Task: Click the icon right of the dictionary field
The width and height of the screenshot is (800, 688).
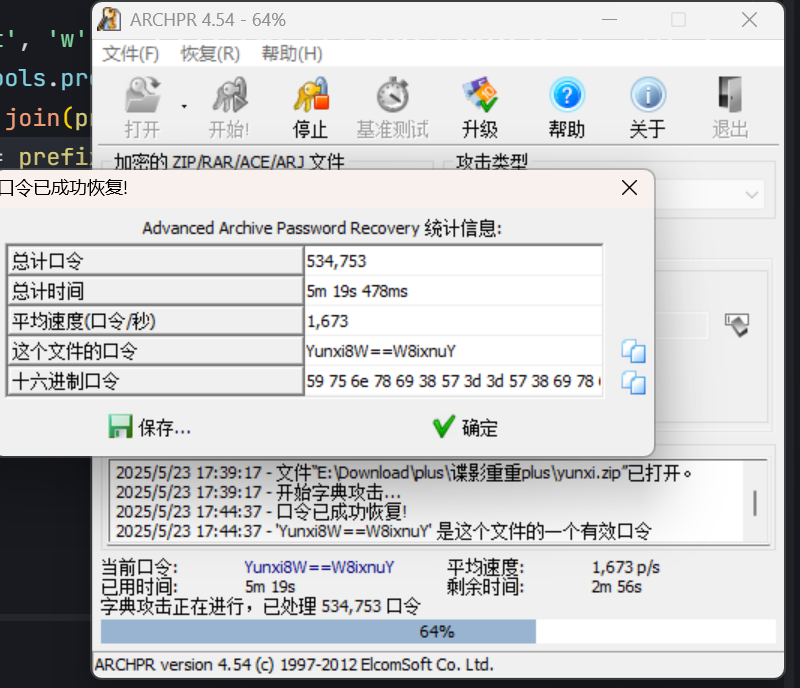Action: (x=736, y=325)
